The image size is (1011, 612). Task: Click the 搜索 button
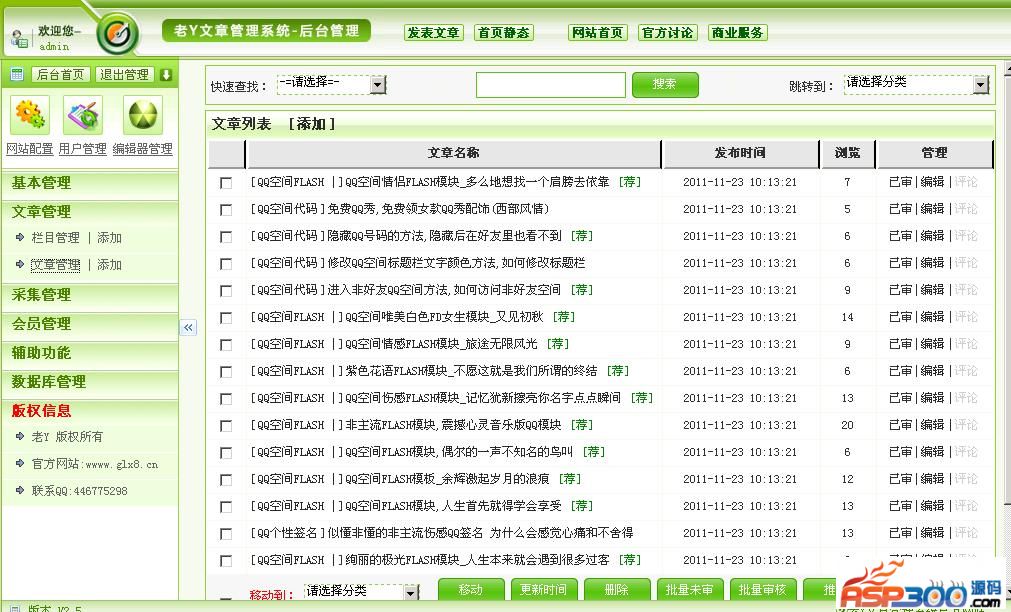click(x=665, y=84)
